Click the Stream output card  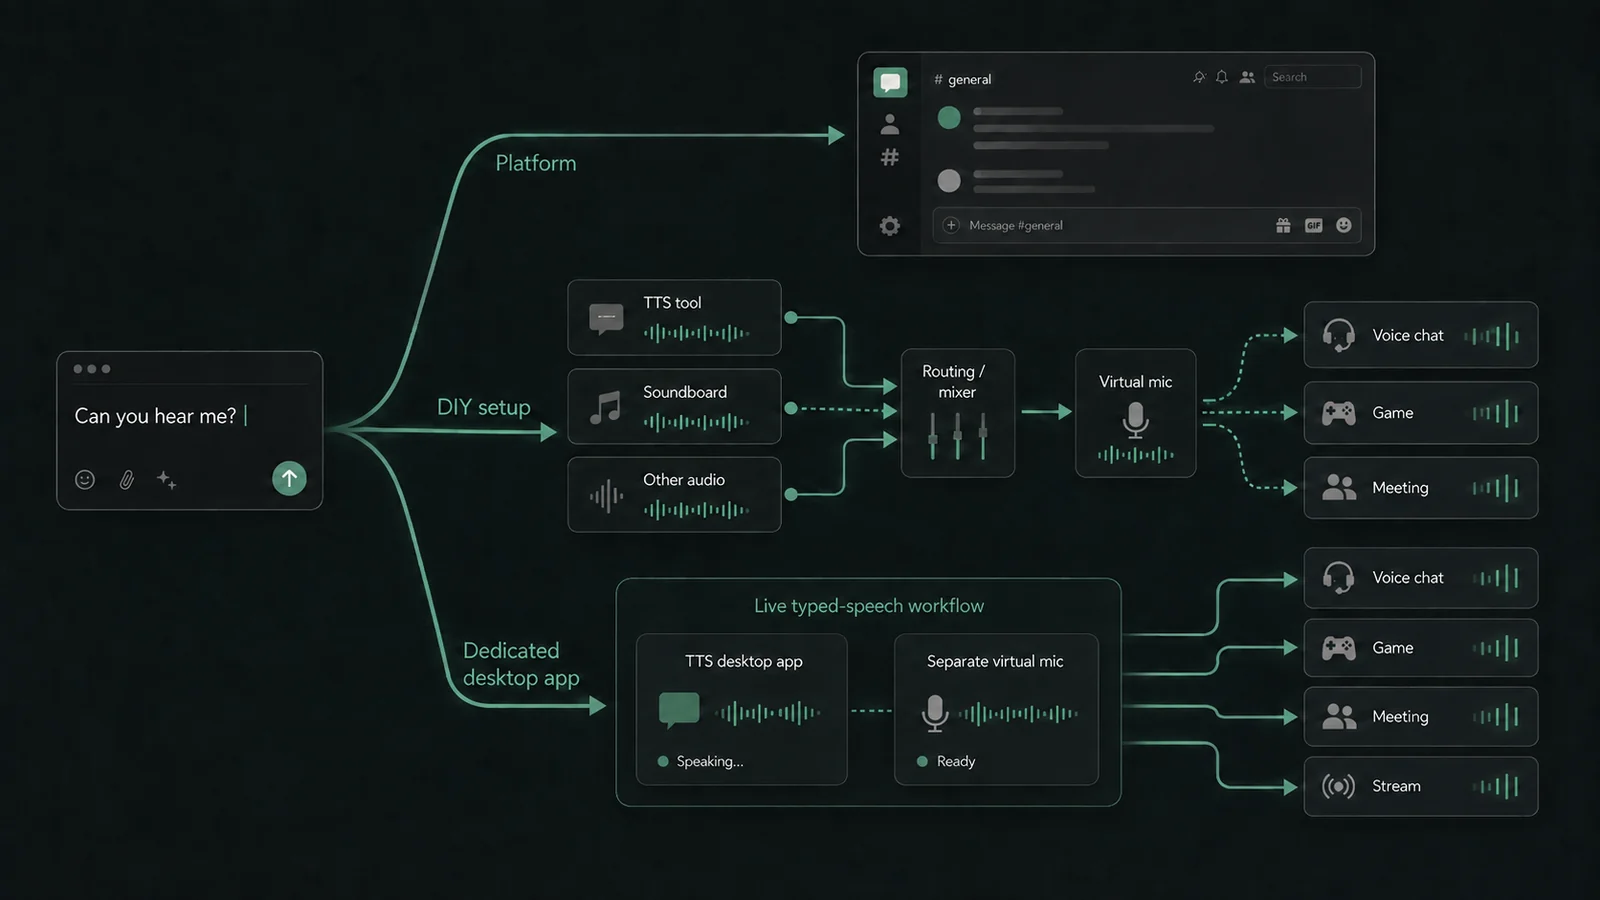coord(1421,786)
